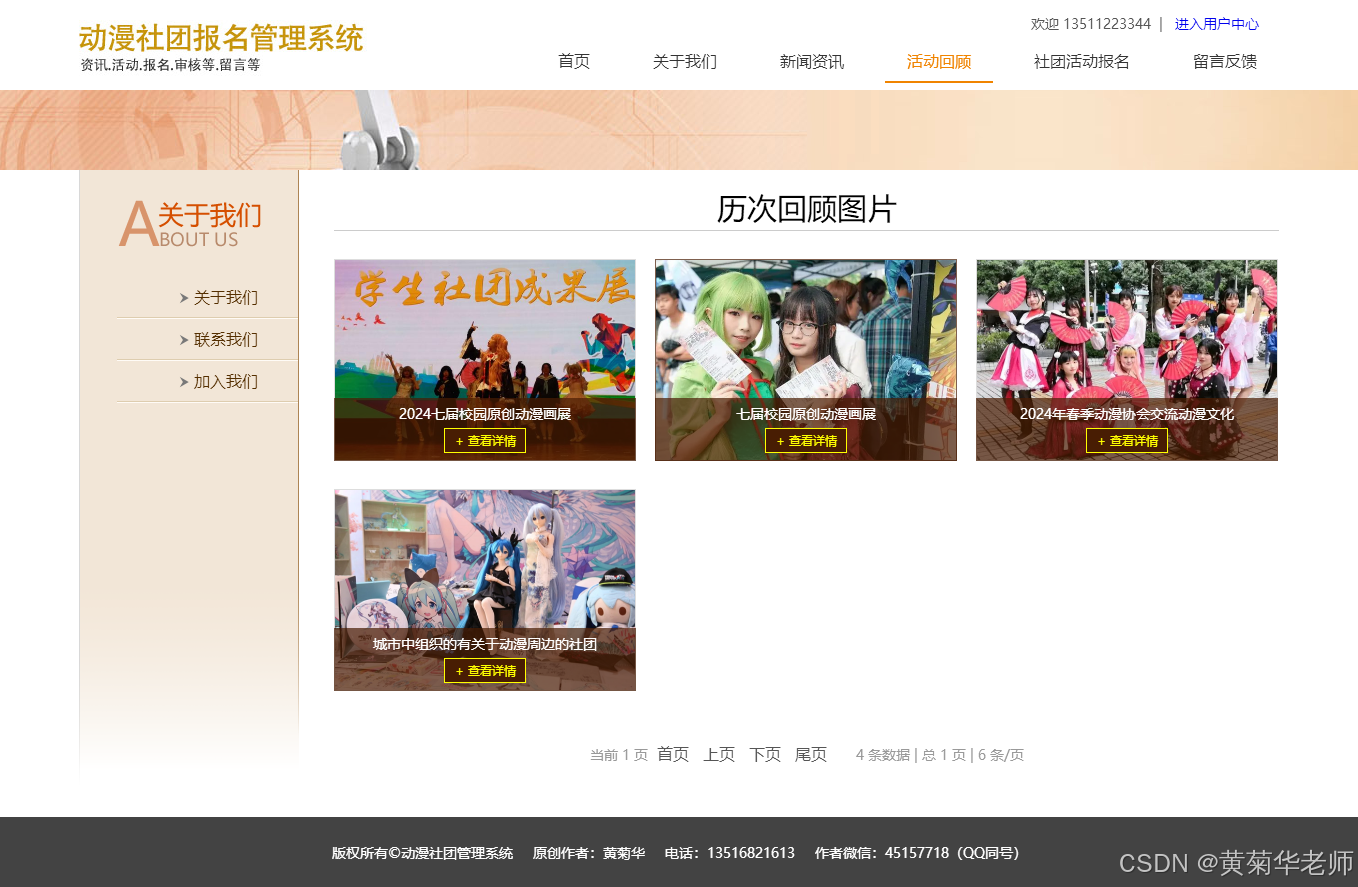The image size is (1358, 887).
Task: Click 上页 pagination link
Action: 719,754
